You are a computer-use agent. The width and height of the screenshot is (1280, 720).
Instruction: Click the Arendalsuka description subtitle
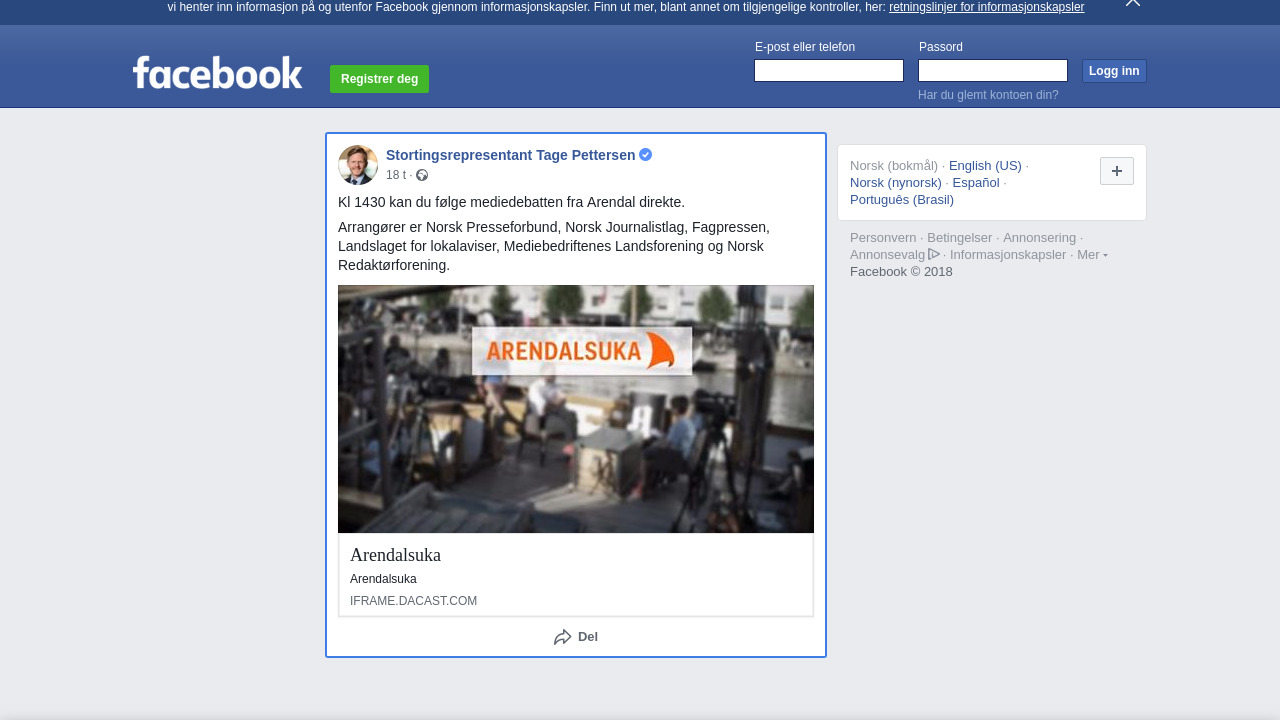pyautogui.click(x=383, y=579)
